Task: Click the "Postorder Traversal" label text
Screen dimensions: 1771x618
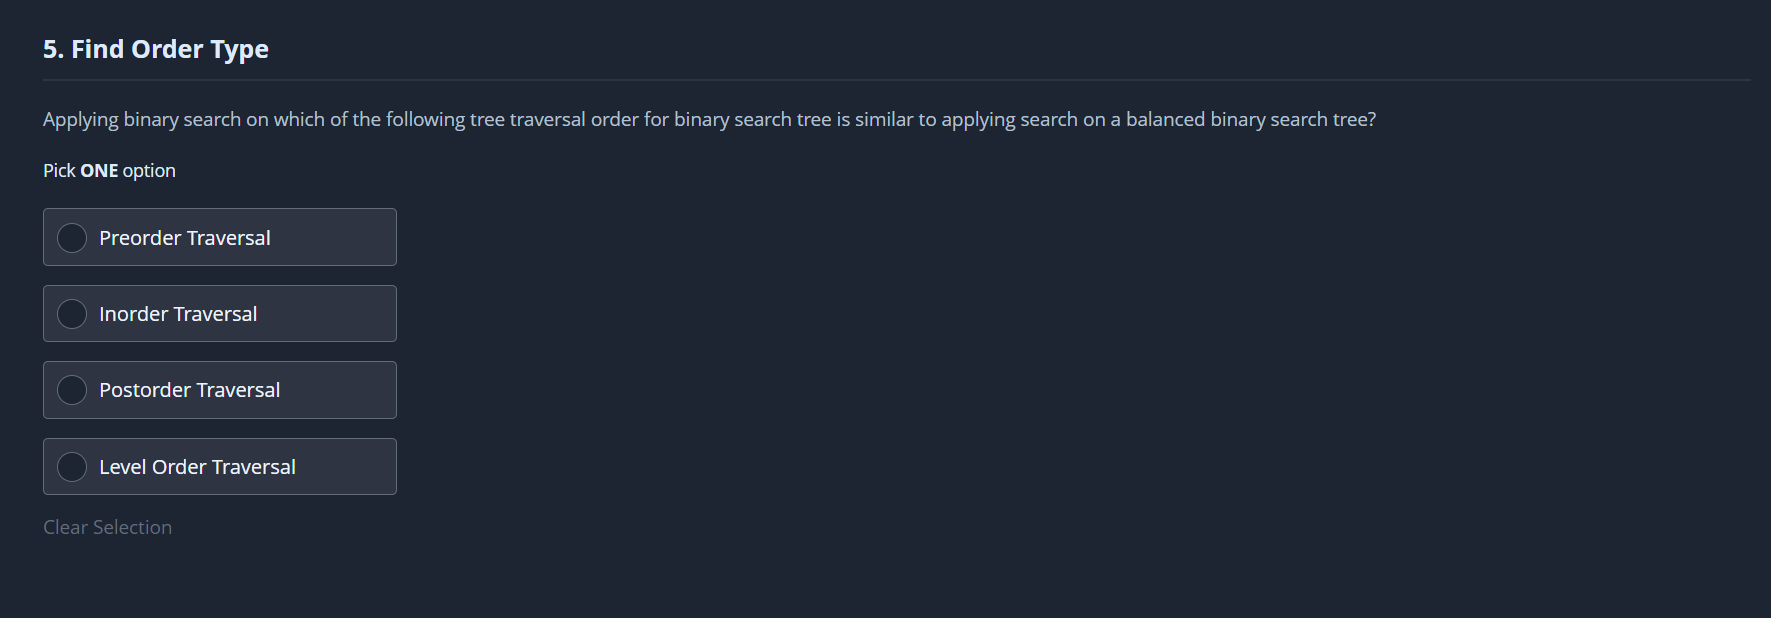Action: point(189,390)
